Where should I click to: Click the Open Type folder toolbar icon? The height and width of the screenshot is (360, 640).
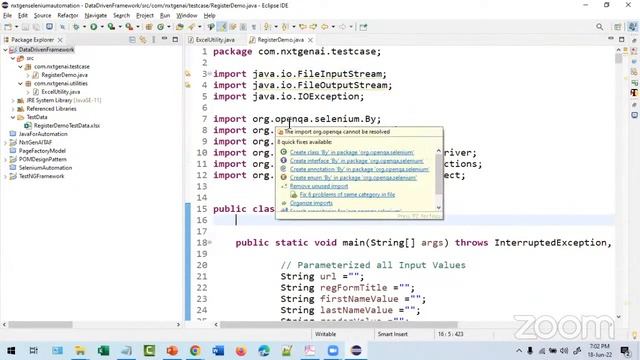[x=180, y=27]
